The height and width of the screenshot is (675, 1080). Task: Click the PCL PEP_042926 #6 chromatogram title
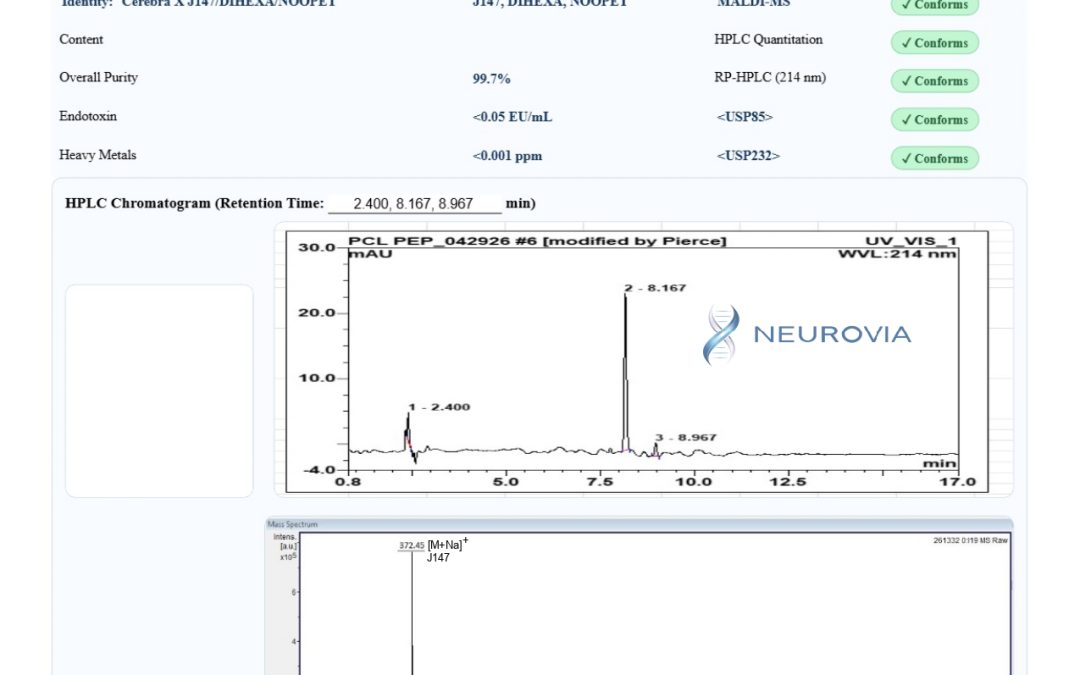tap(537, 241)
